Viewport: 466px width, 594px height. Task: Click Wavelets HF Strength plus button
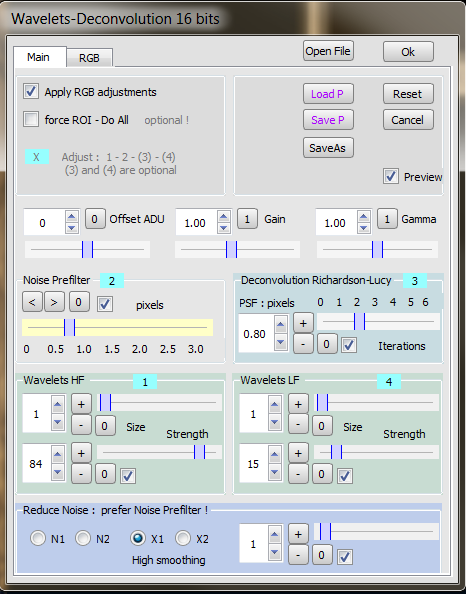pos(81,453)
